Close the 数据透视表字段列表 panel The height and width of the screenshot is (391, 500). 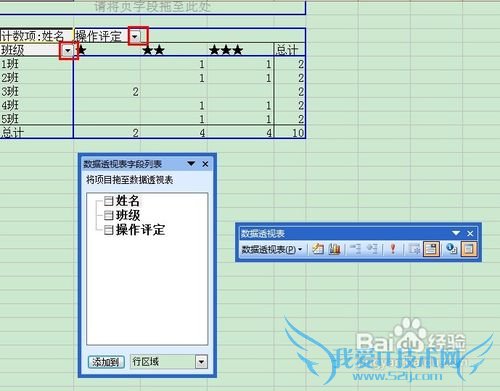[x=205, y=164]
